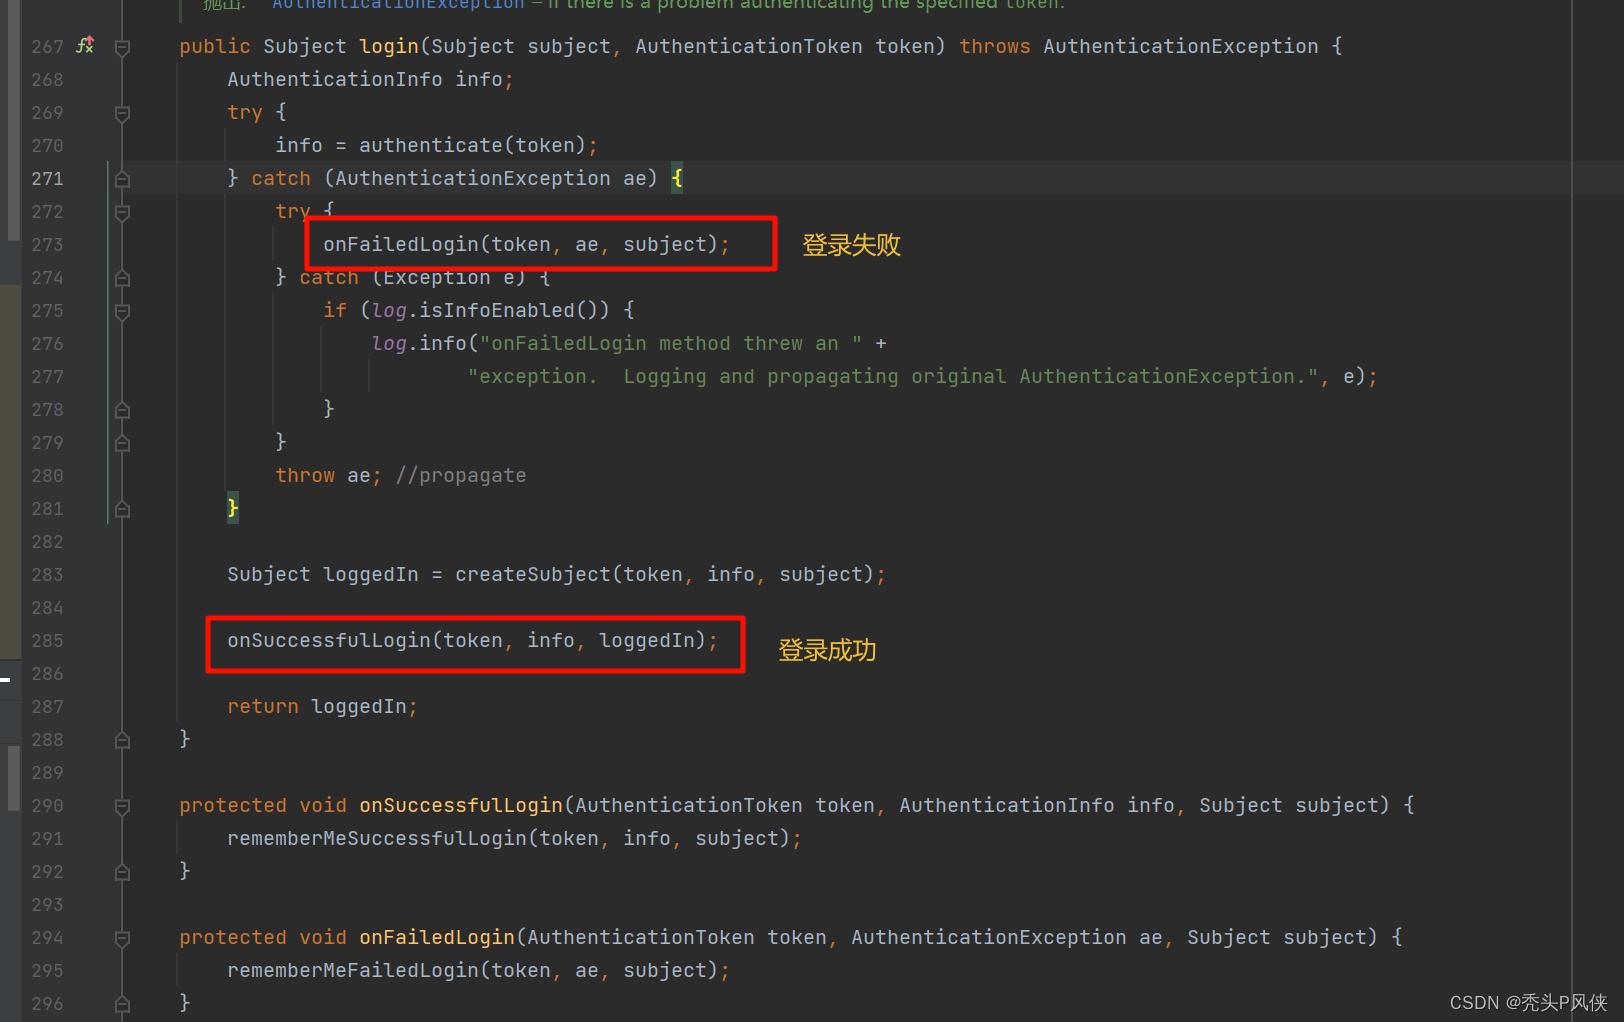Collapse the onSuccessfulLogin method fold on line 290
The image size is (1624, 1022).
122,806
